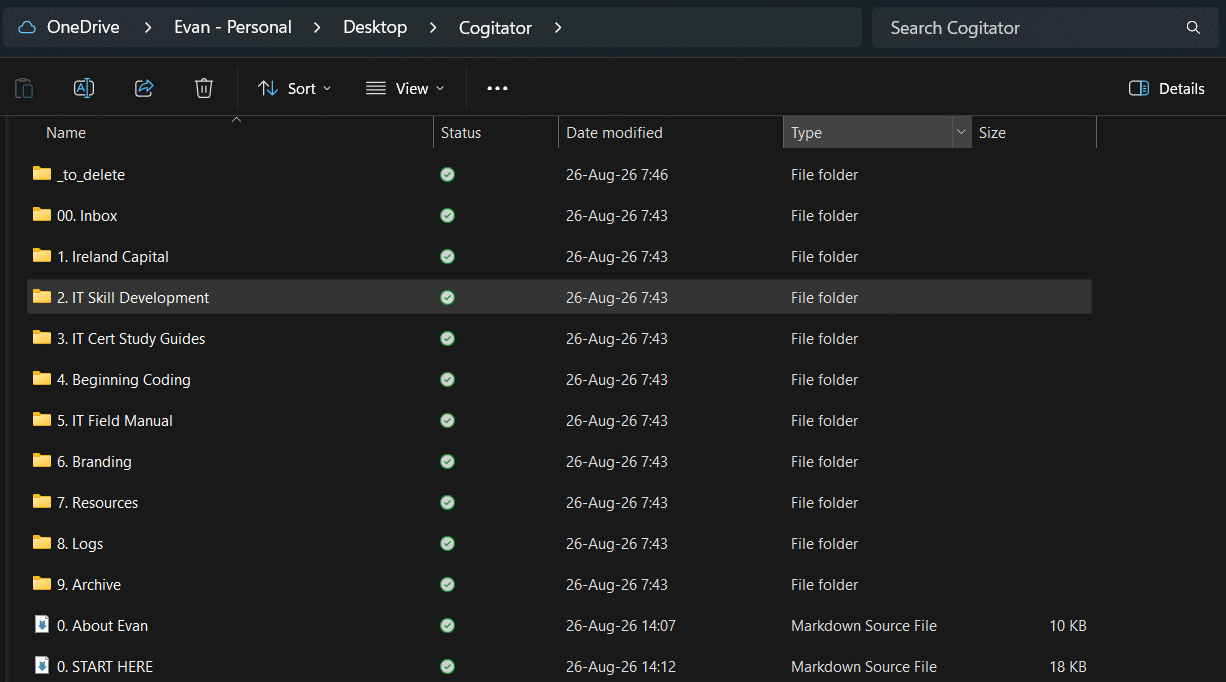Click the search magnifier icon
This screenshot has height=682, width=1226.
pos(1193,28)
